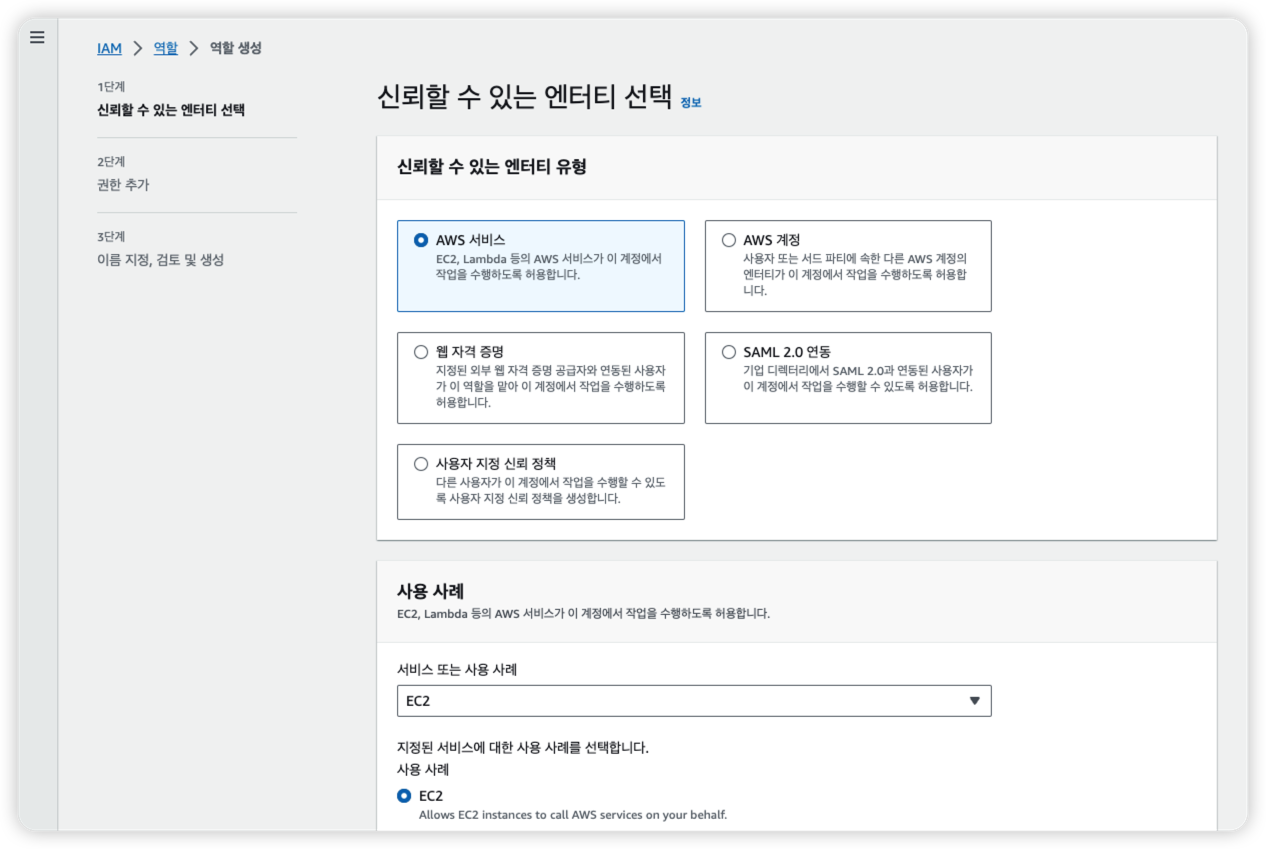The height and width of the screenshot is (849, 1266).
Task: Open the 정보 info link
Action: click(x=691, y=102)
